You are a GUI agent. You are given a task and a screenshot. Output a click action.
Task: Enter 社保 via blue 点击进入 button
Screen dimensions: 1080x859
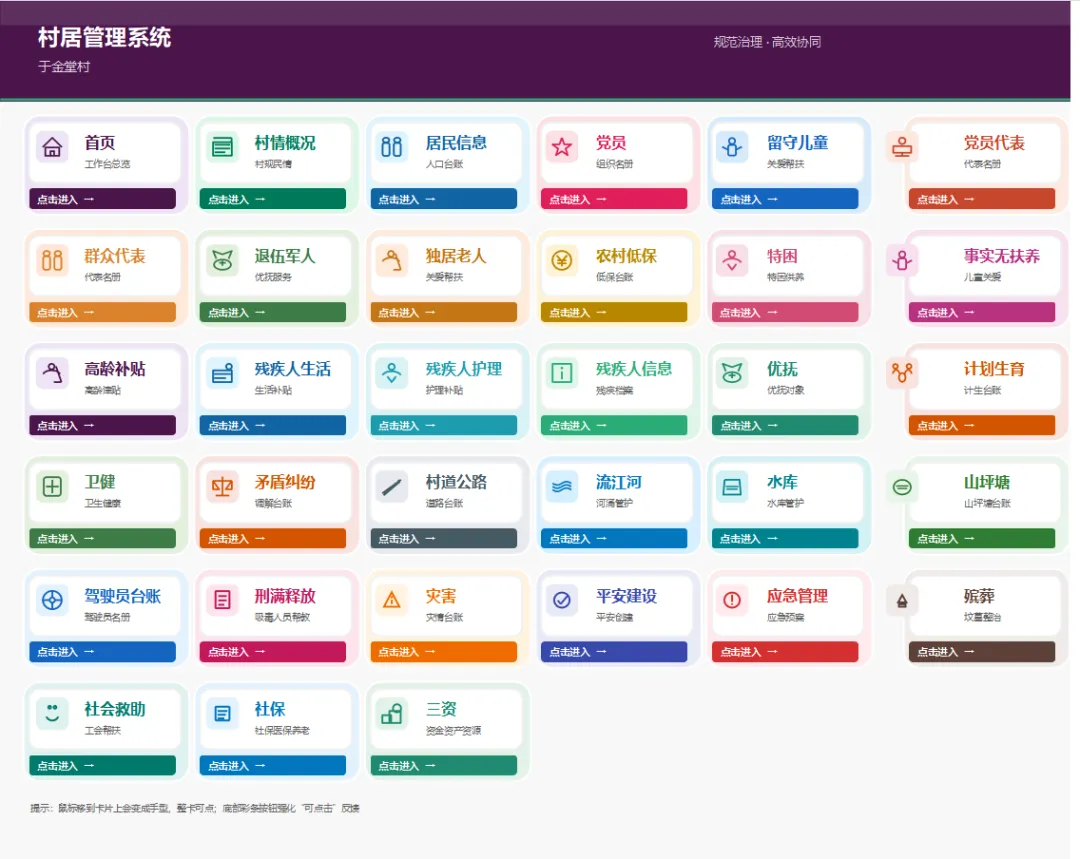[x=273, y=765]
